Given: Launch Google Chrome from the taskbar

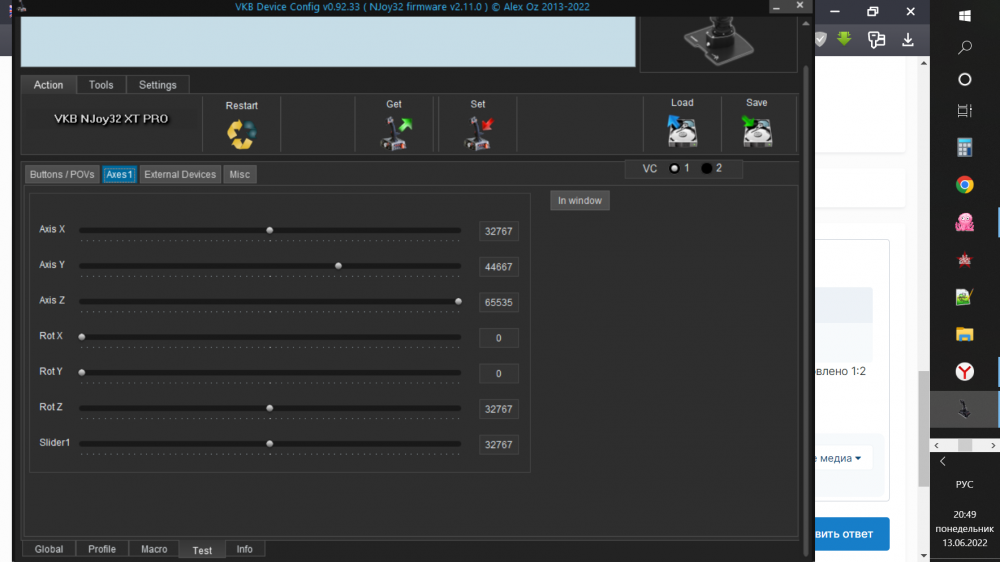Looking at the screenshot, I should [964, 185].
